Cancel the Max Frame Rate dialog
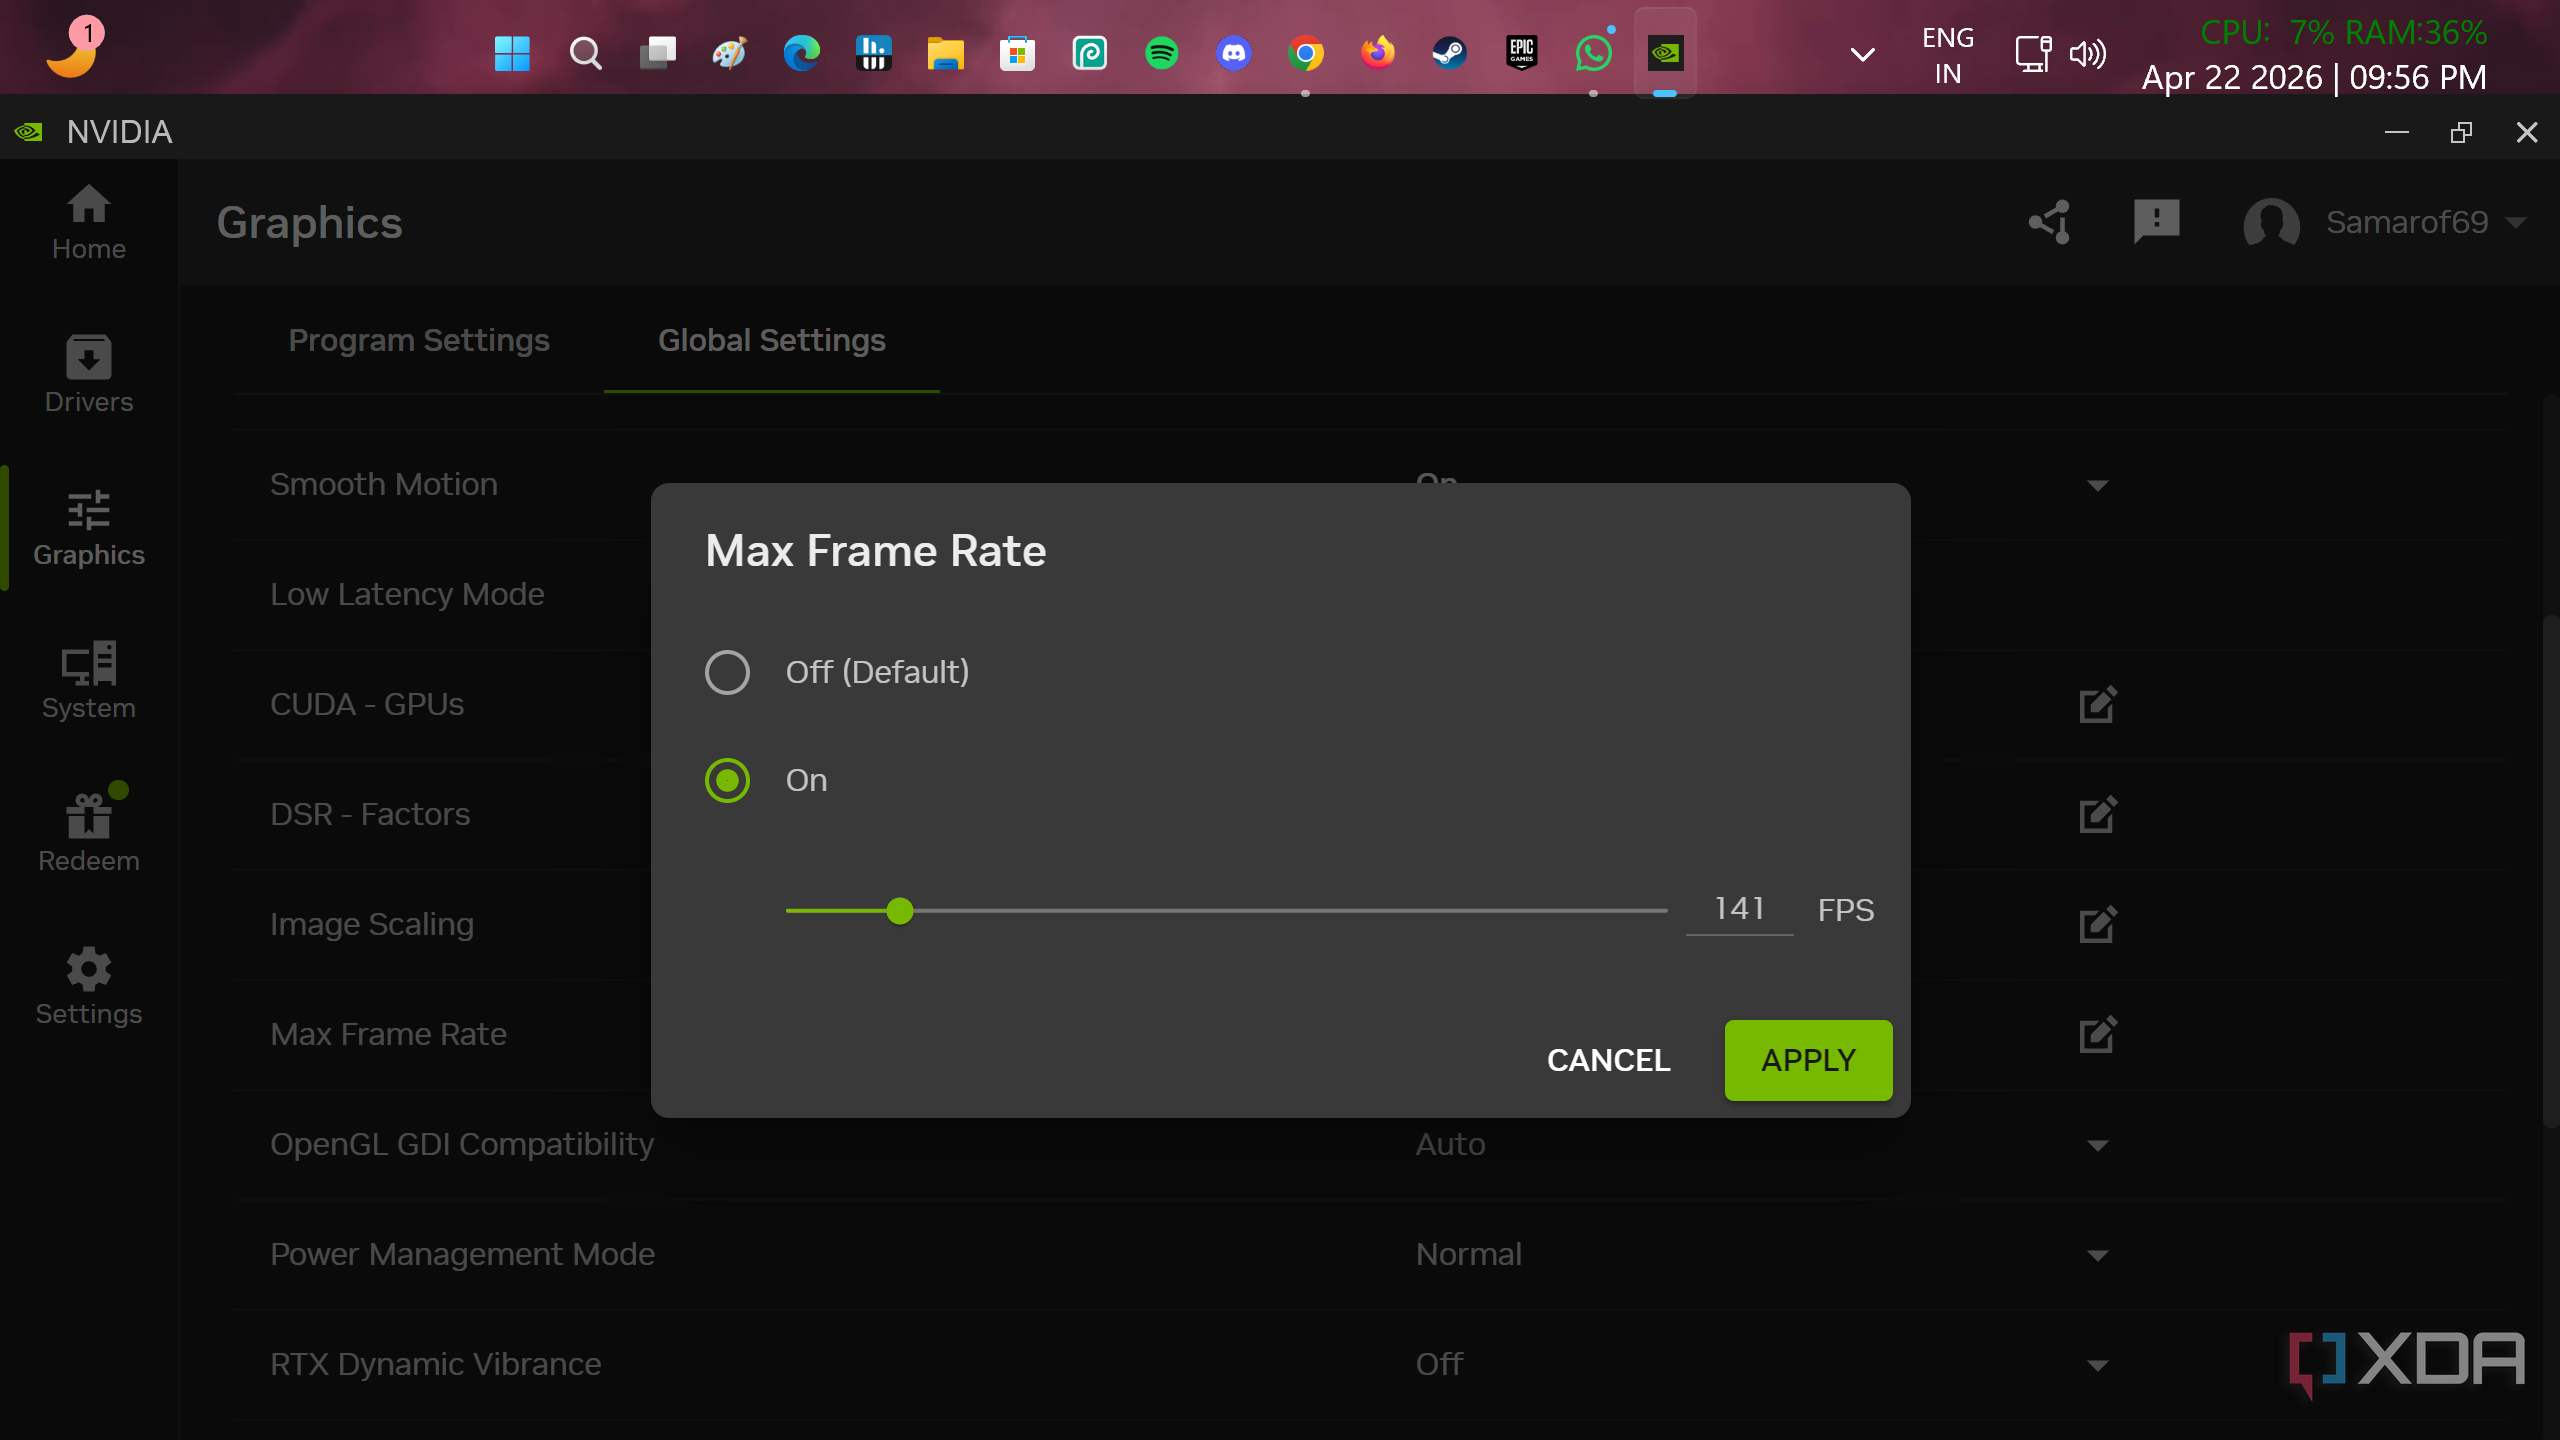This screenshot has height=1440, width=2560. point(1608,1060)
